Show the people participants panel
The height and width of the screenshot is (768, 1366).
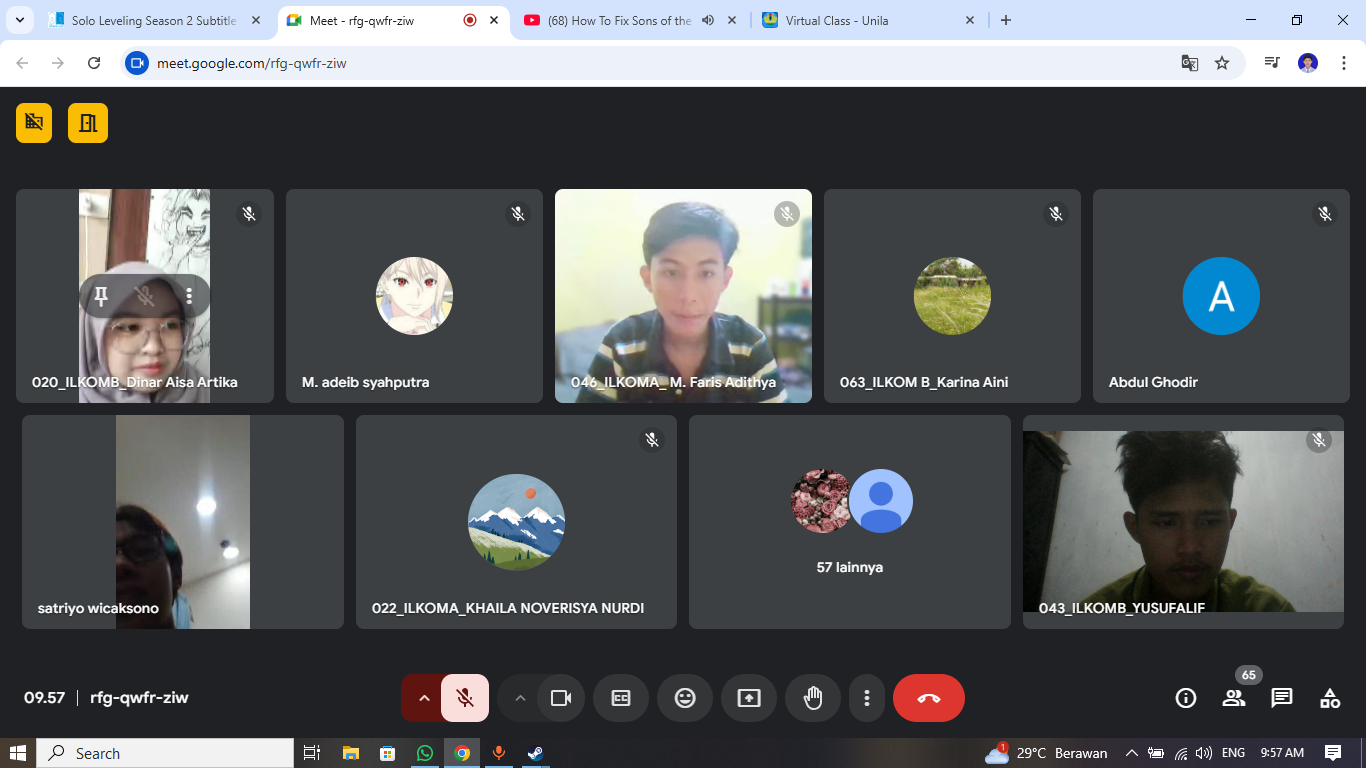coord(1234,698)
